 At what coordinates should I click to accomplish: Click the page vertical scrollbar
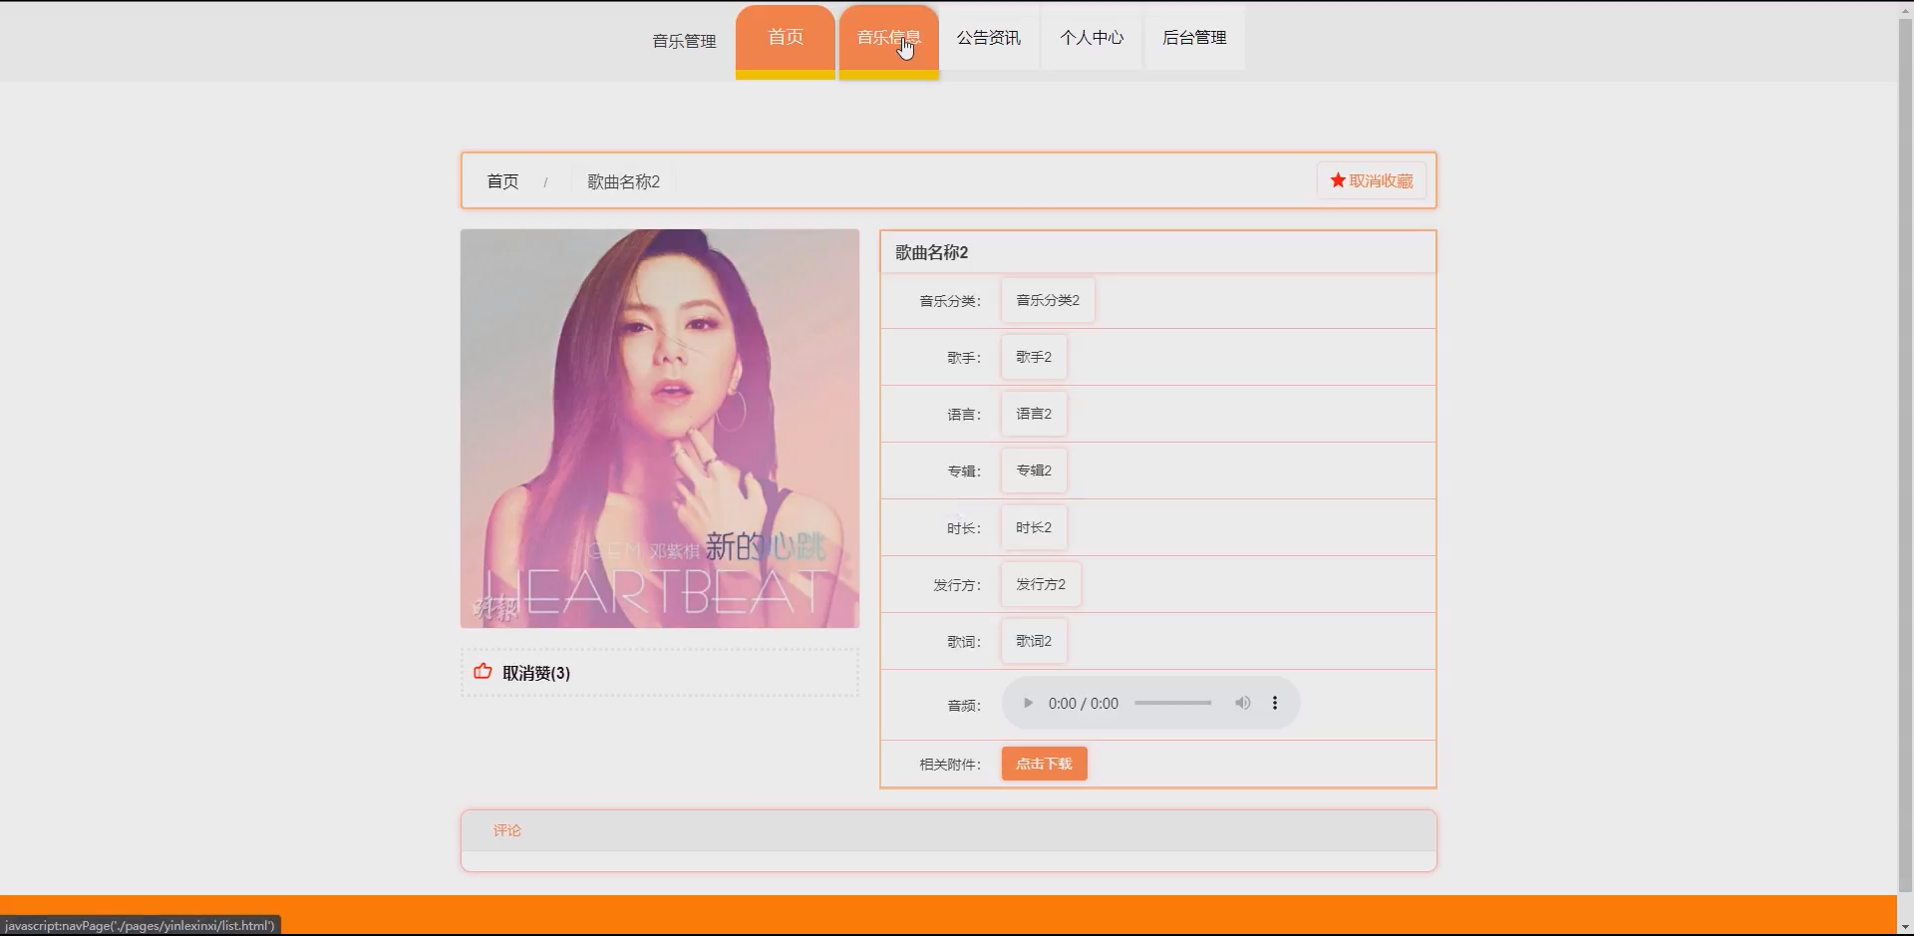(x=1905, y=455)
